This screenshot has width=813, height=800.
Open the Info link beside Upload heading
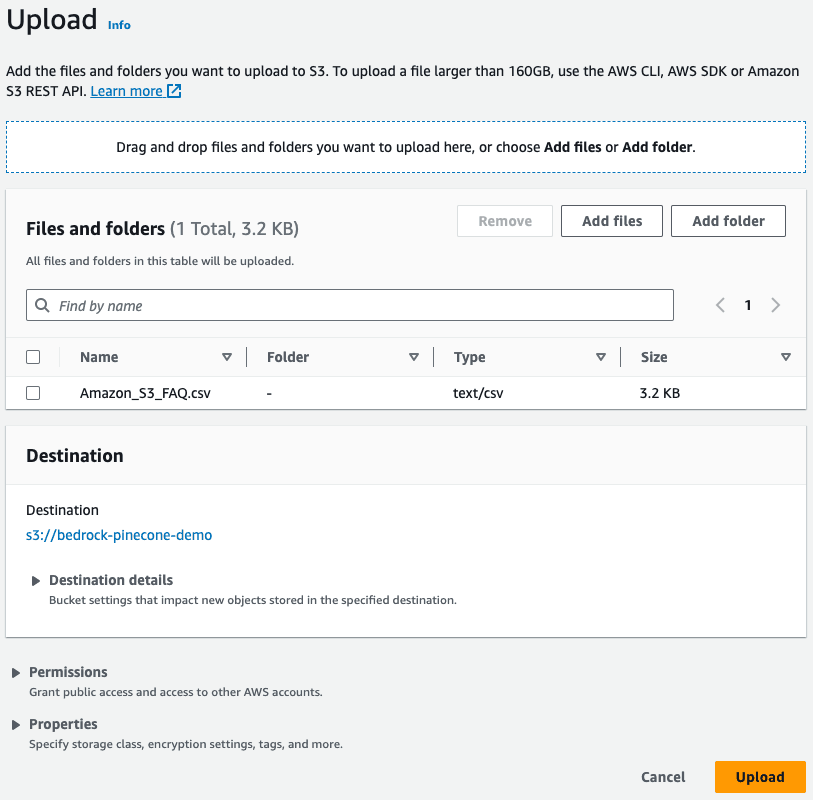119,25
